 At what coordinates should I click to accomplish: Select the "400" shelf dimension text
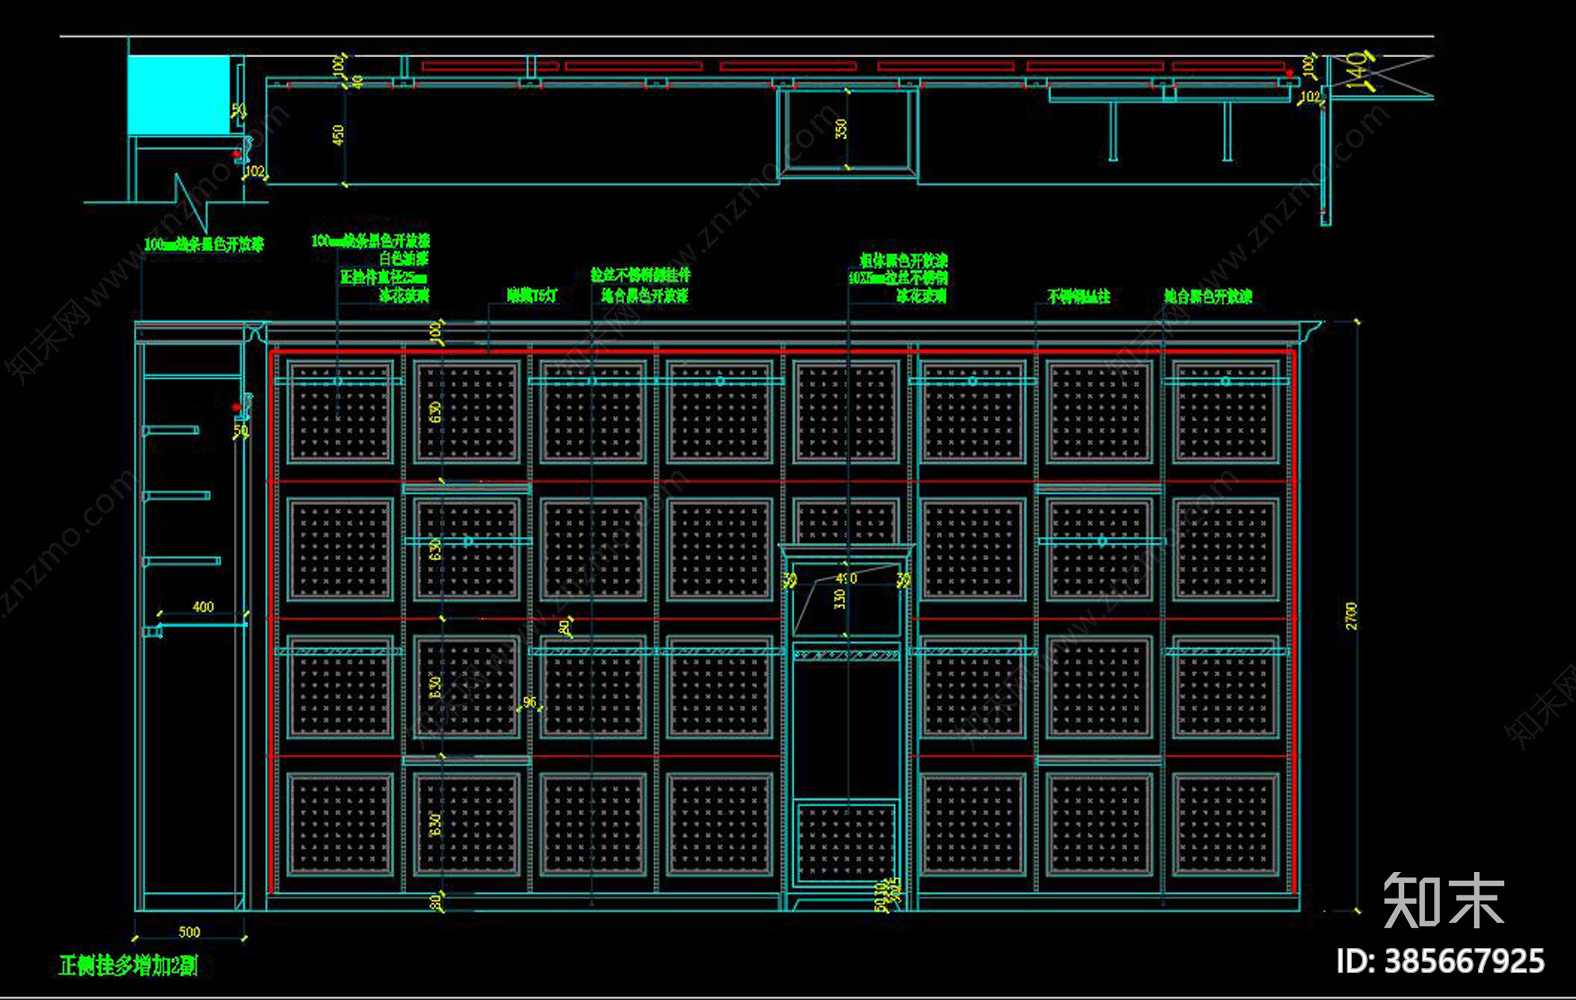pyautogui.click(x=203, y=607)
